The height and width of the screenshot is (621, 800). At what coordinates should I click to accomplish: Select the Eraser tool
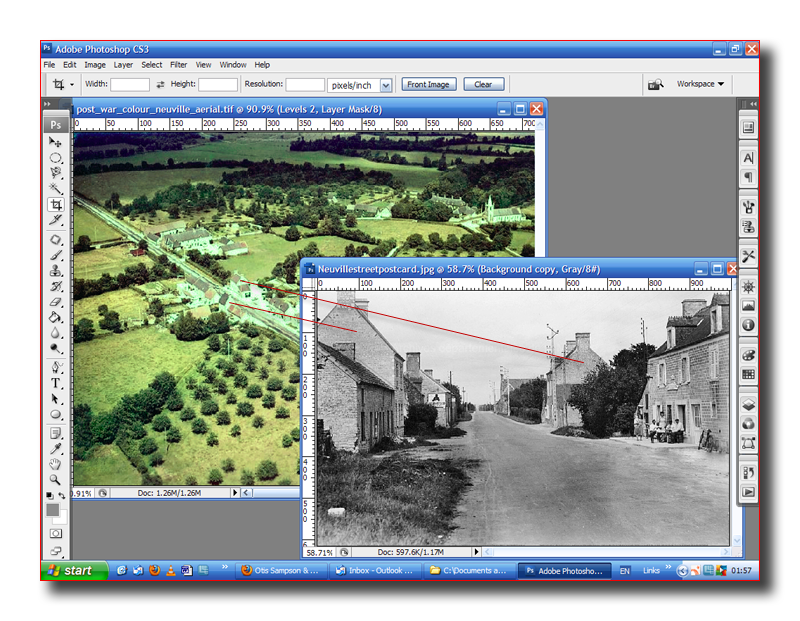tap(55, 302)
